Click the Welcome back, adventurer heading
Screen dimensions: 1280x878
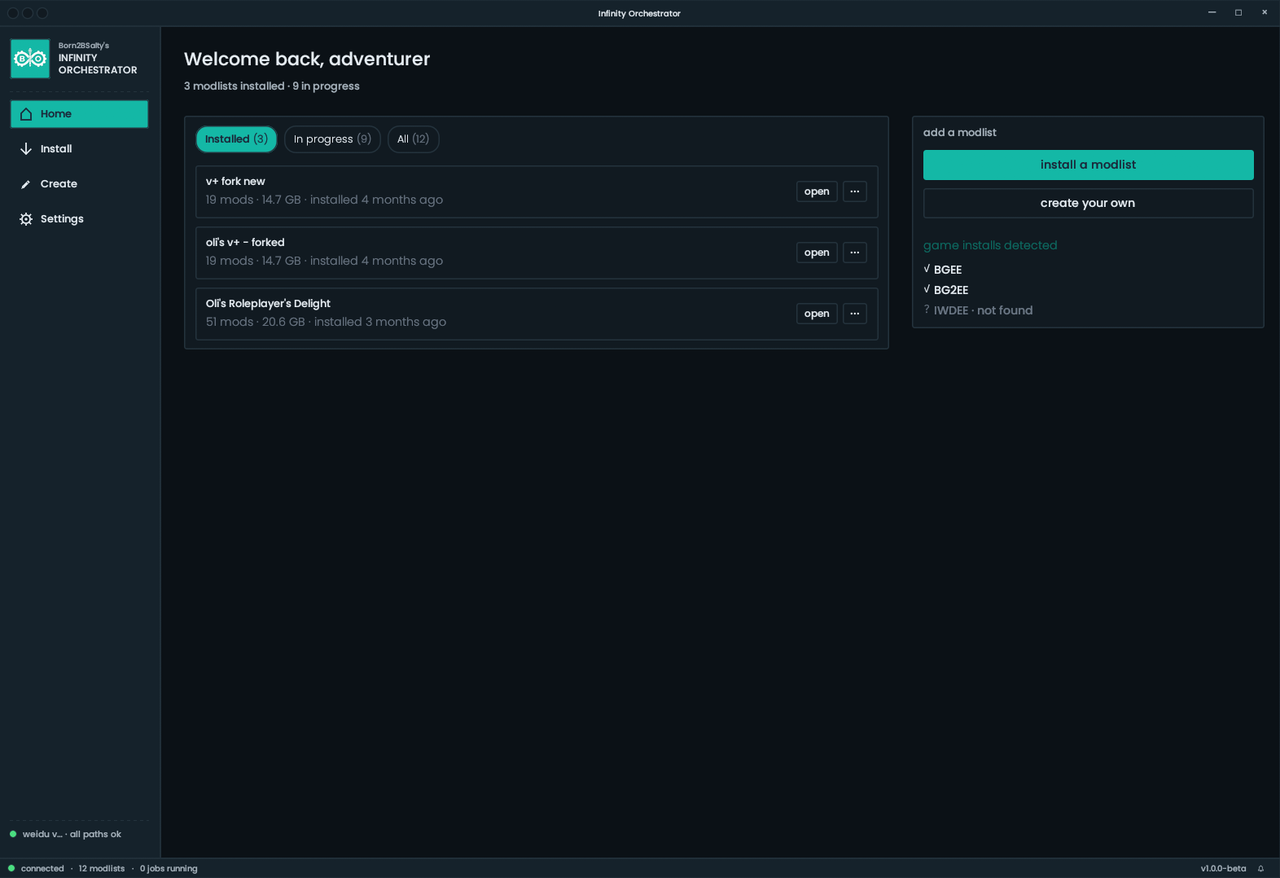[307, 59]
